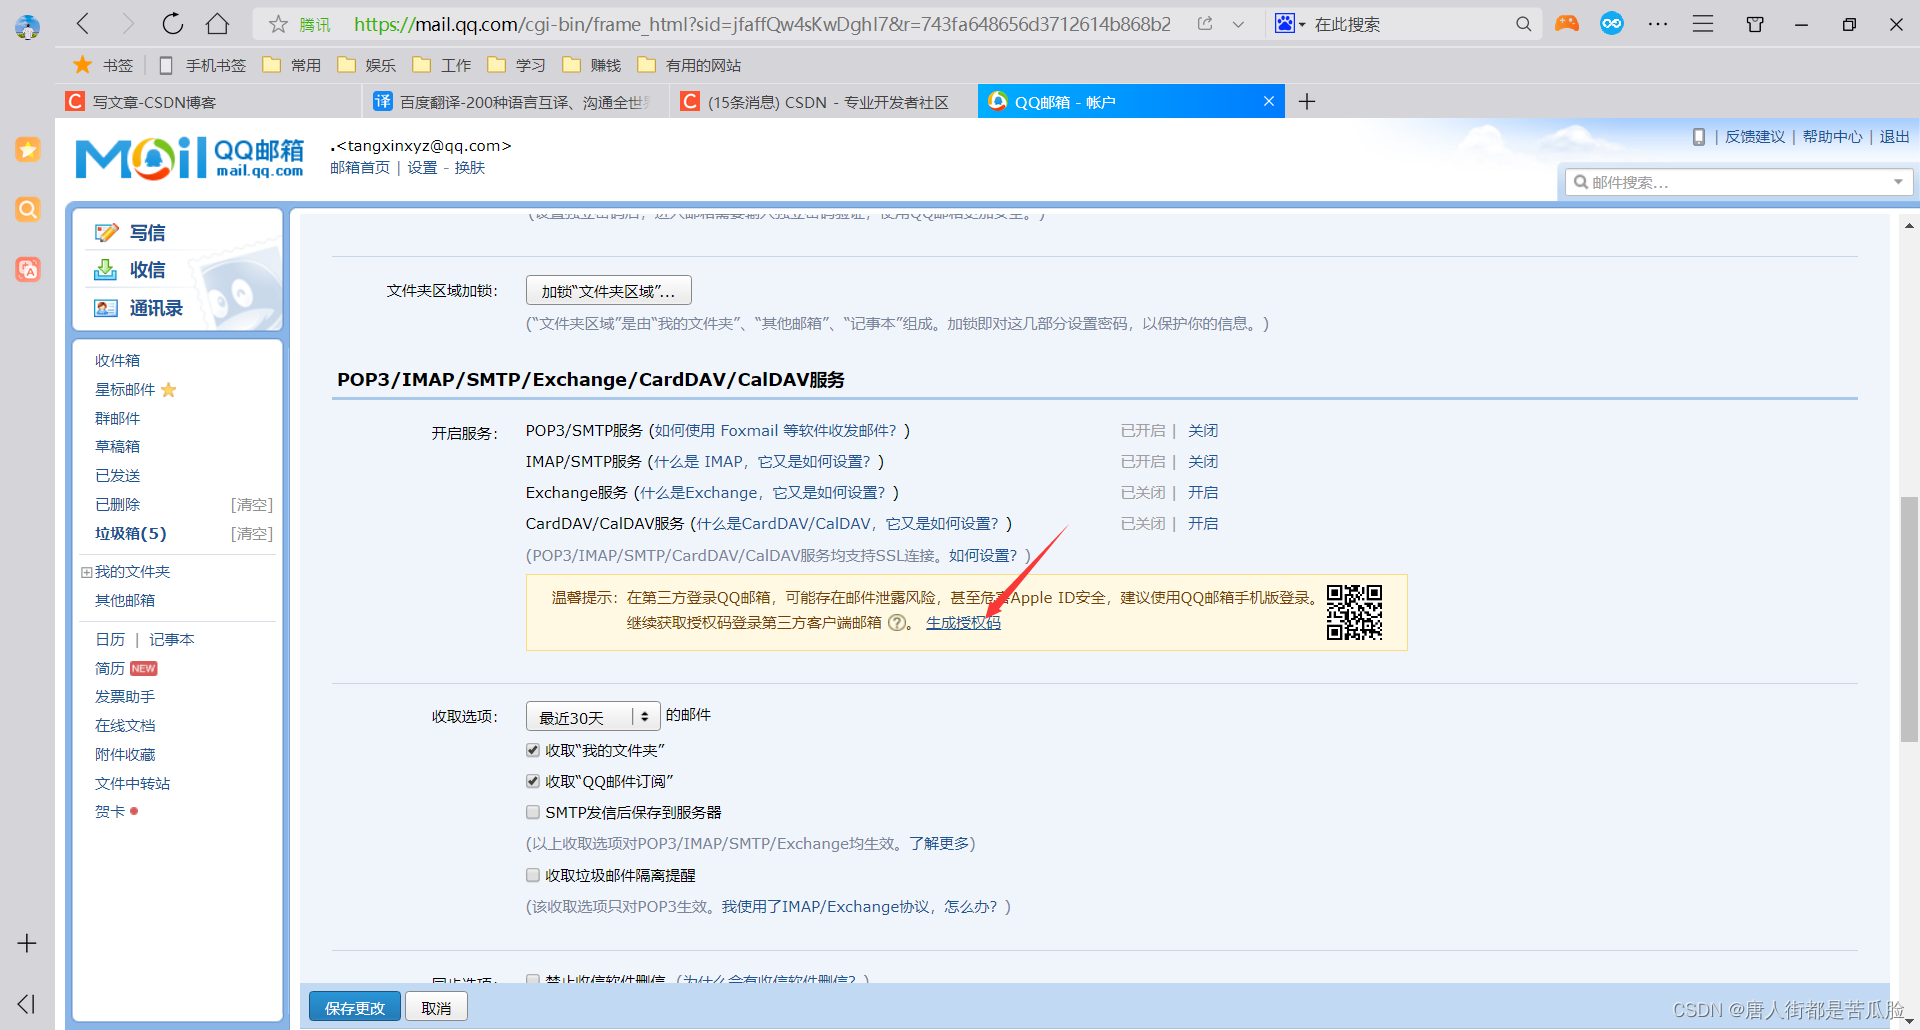Open the 换肤 skin link
This screenshot has width=1920, height=1030.
[x=470, y=168]
